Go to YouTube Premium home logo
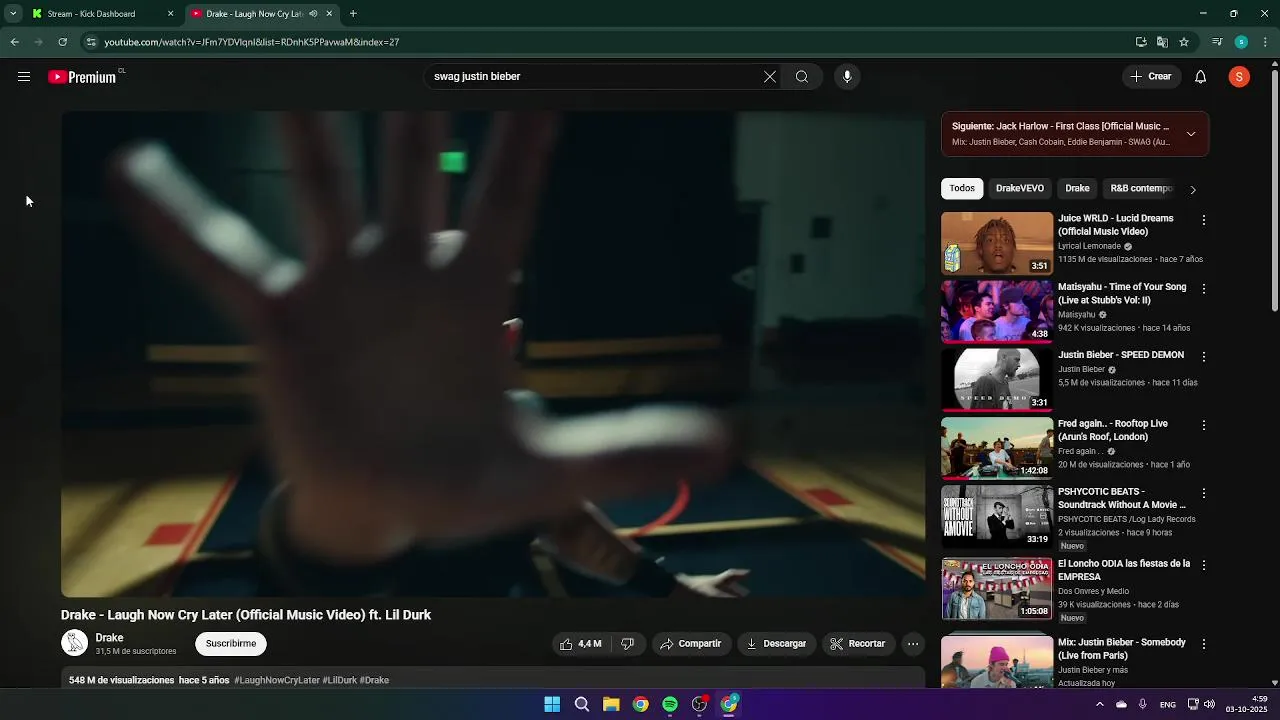This screenshot has width=1280, height=720. pyautogui.click(x=84, y=77)
